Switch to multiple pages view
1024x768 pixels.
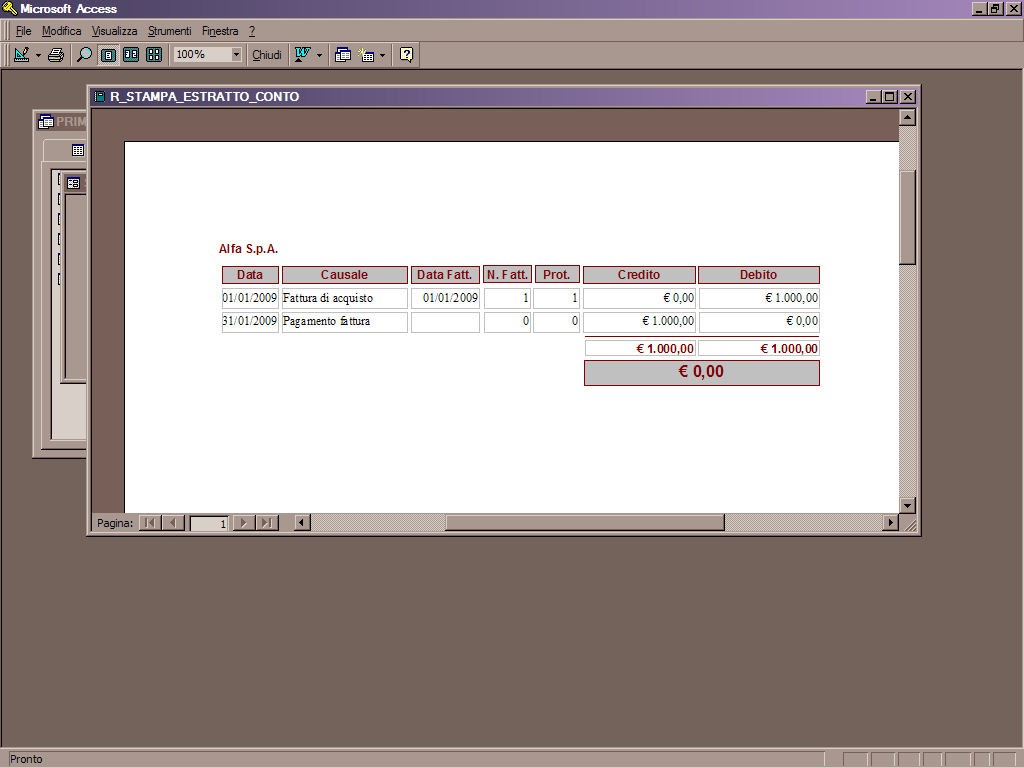154,55
